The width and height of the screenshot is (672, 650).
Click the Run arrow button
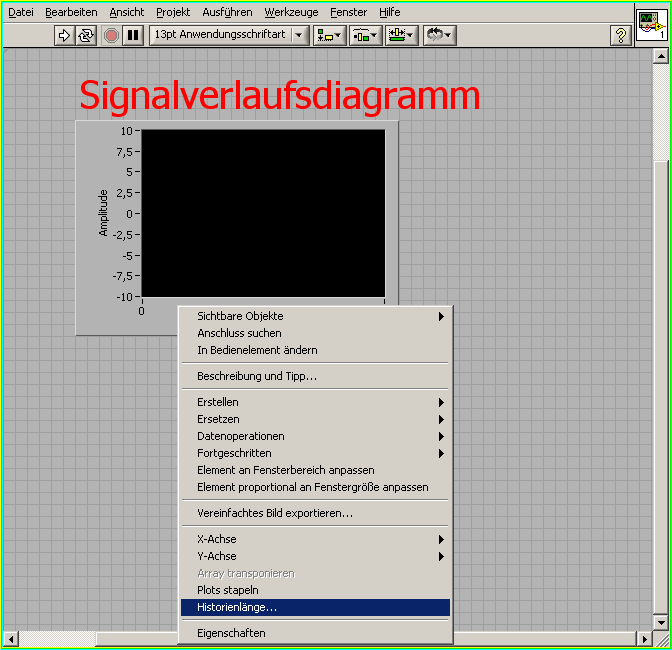coord(64,35)
